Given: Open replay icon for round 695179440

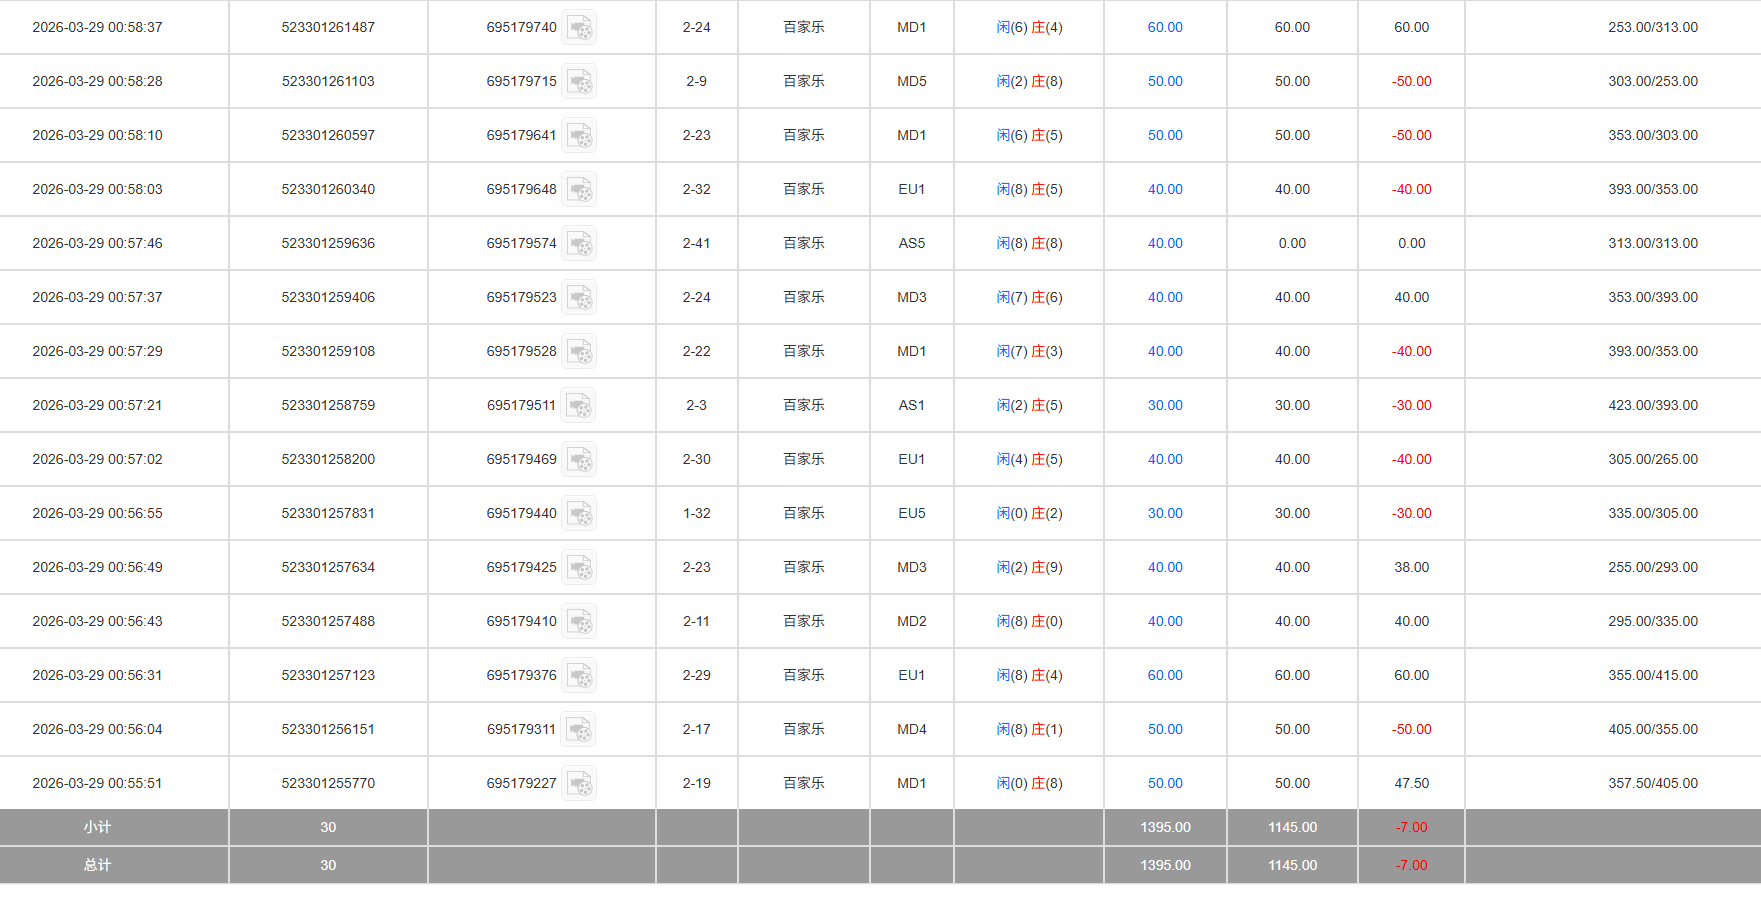Looking at the screenshot, I should (579, 514).
